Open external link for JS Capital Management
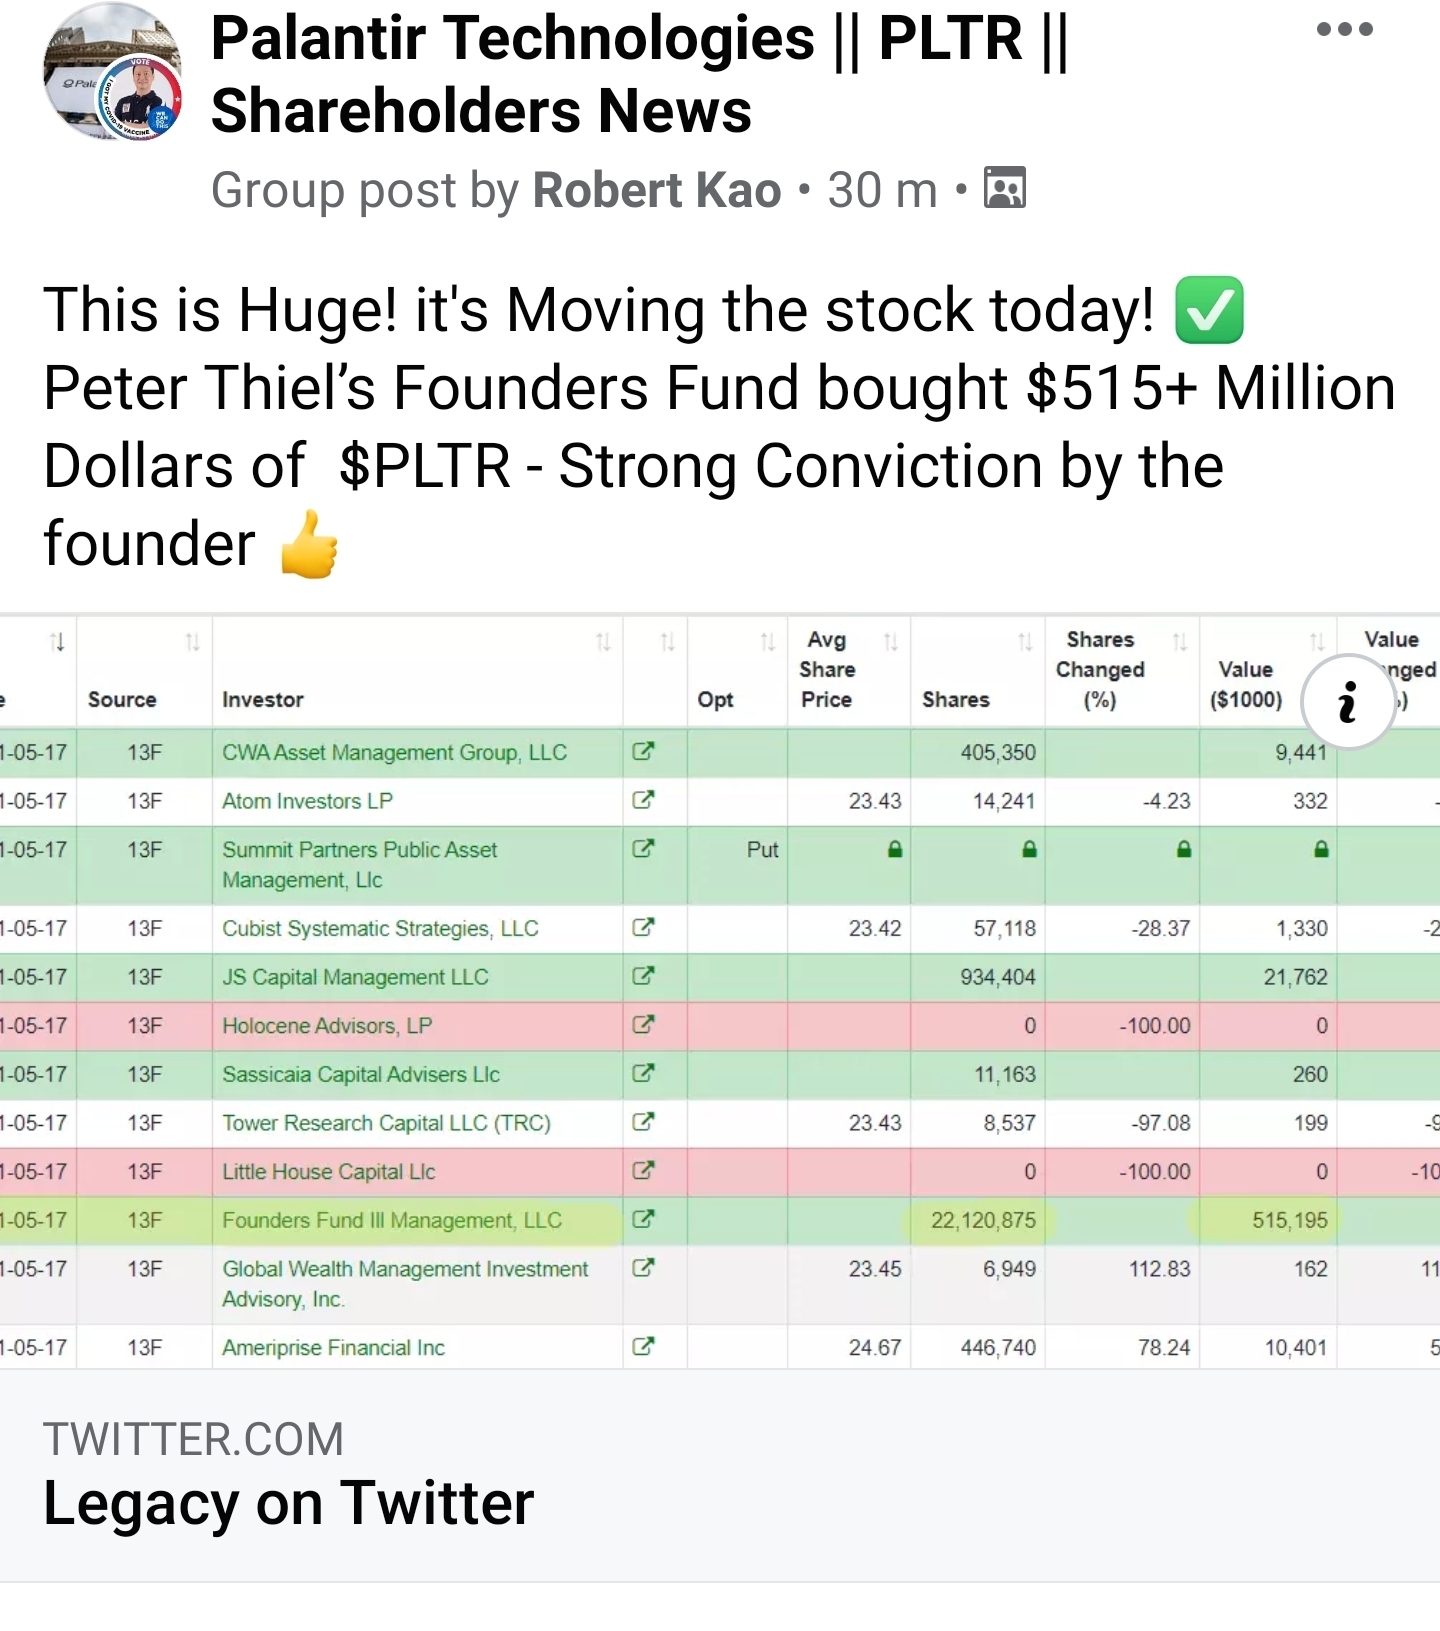The image size is (1440, 1631). click(x=643, y=975)
